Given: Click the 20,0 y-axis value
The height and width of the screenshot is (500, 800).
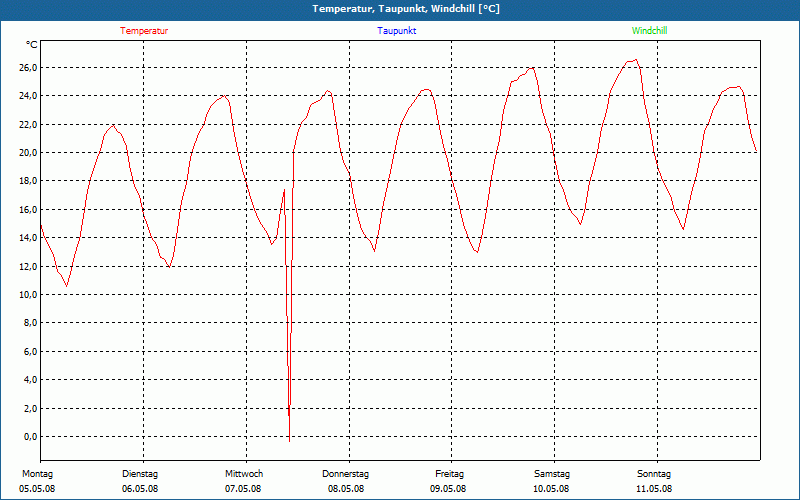Looking at the screenshot, I should tap(28, 153).
